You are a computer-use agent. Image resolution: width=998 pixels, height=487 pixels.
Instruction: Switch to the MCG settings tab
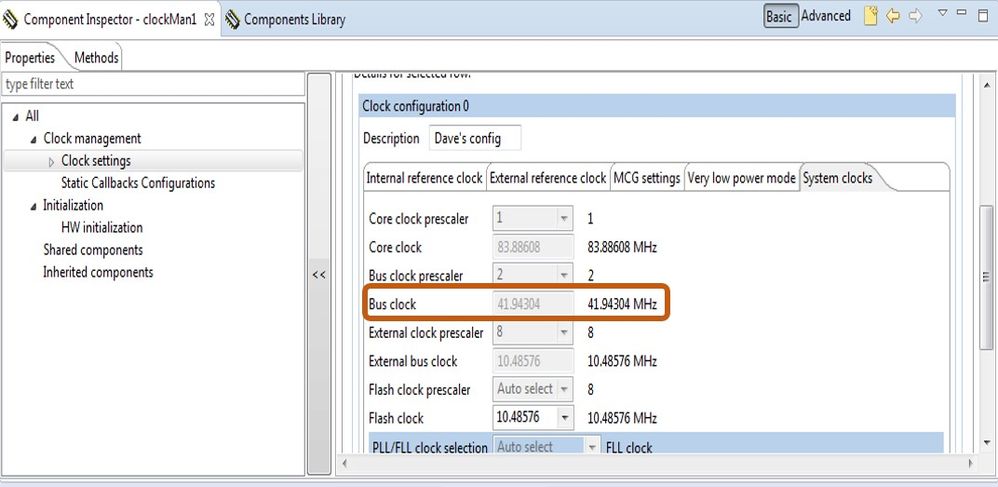(x=647, y=178)
